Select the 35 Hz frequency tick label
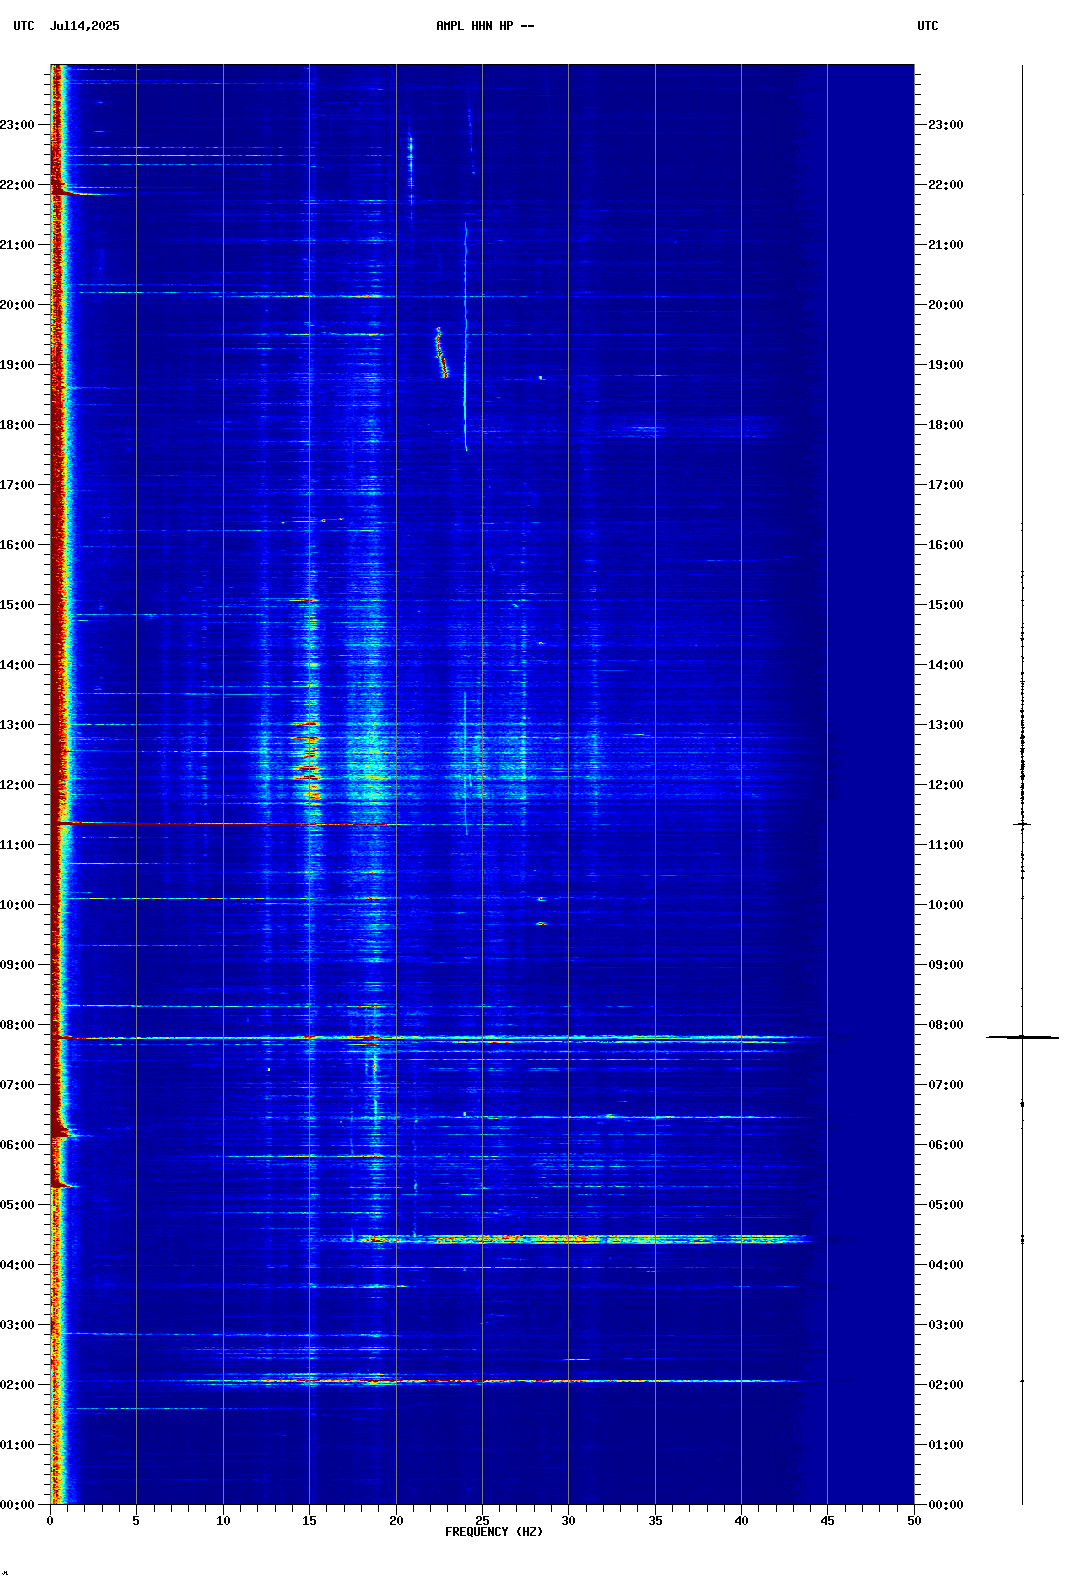Image resolution: width=1066 pixels, height=1584 pixels. tap(655, 1521)
